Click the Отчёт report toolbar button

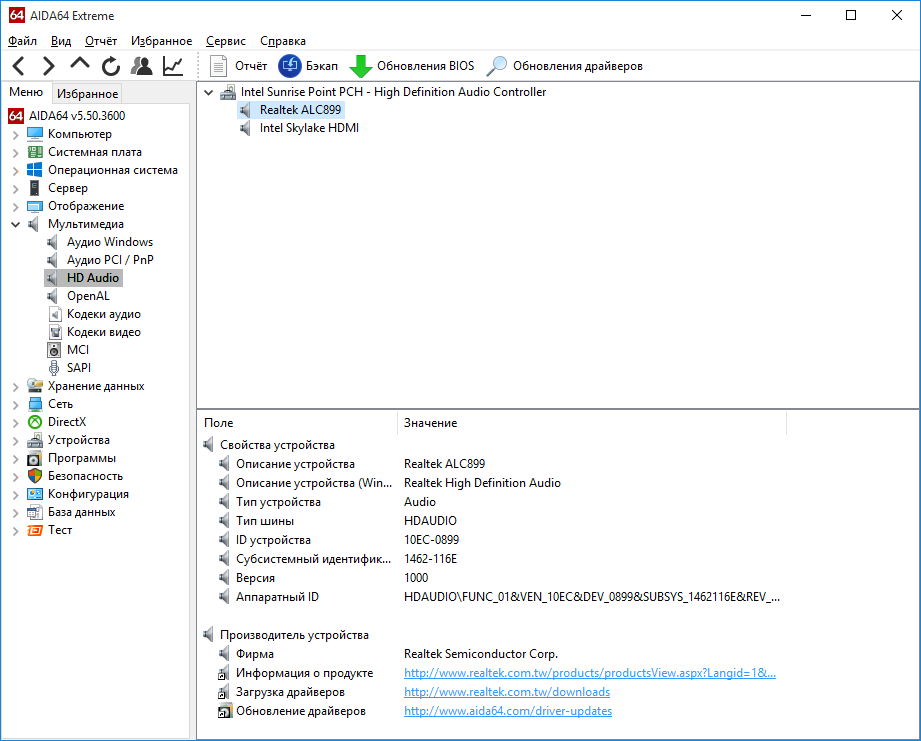[x=239, y=66]
